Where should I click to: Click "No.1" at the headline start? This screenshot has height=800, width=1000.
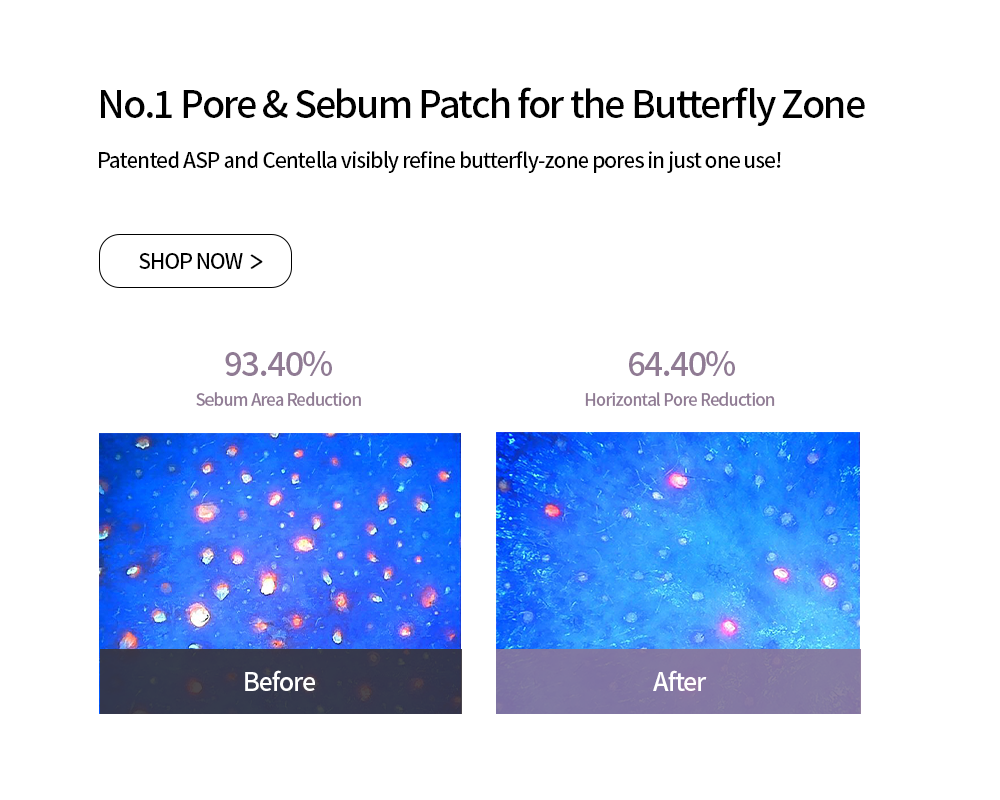pos(133,105)
